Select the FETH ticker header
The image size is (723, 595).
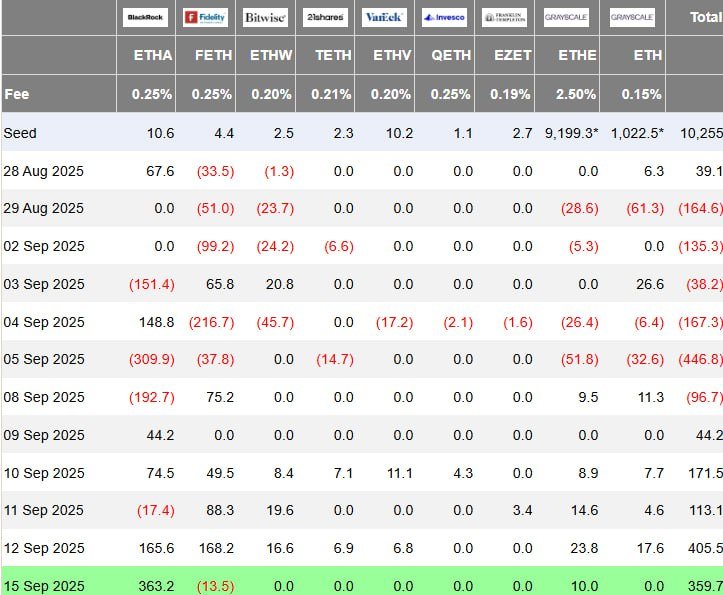(x=213, y=55)
